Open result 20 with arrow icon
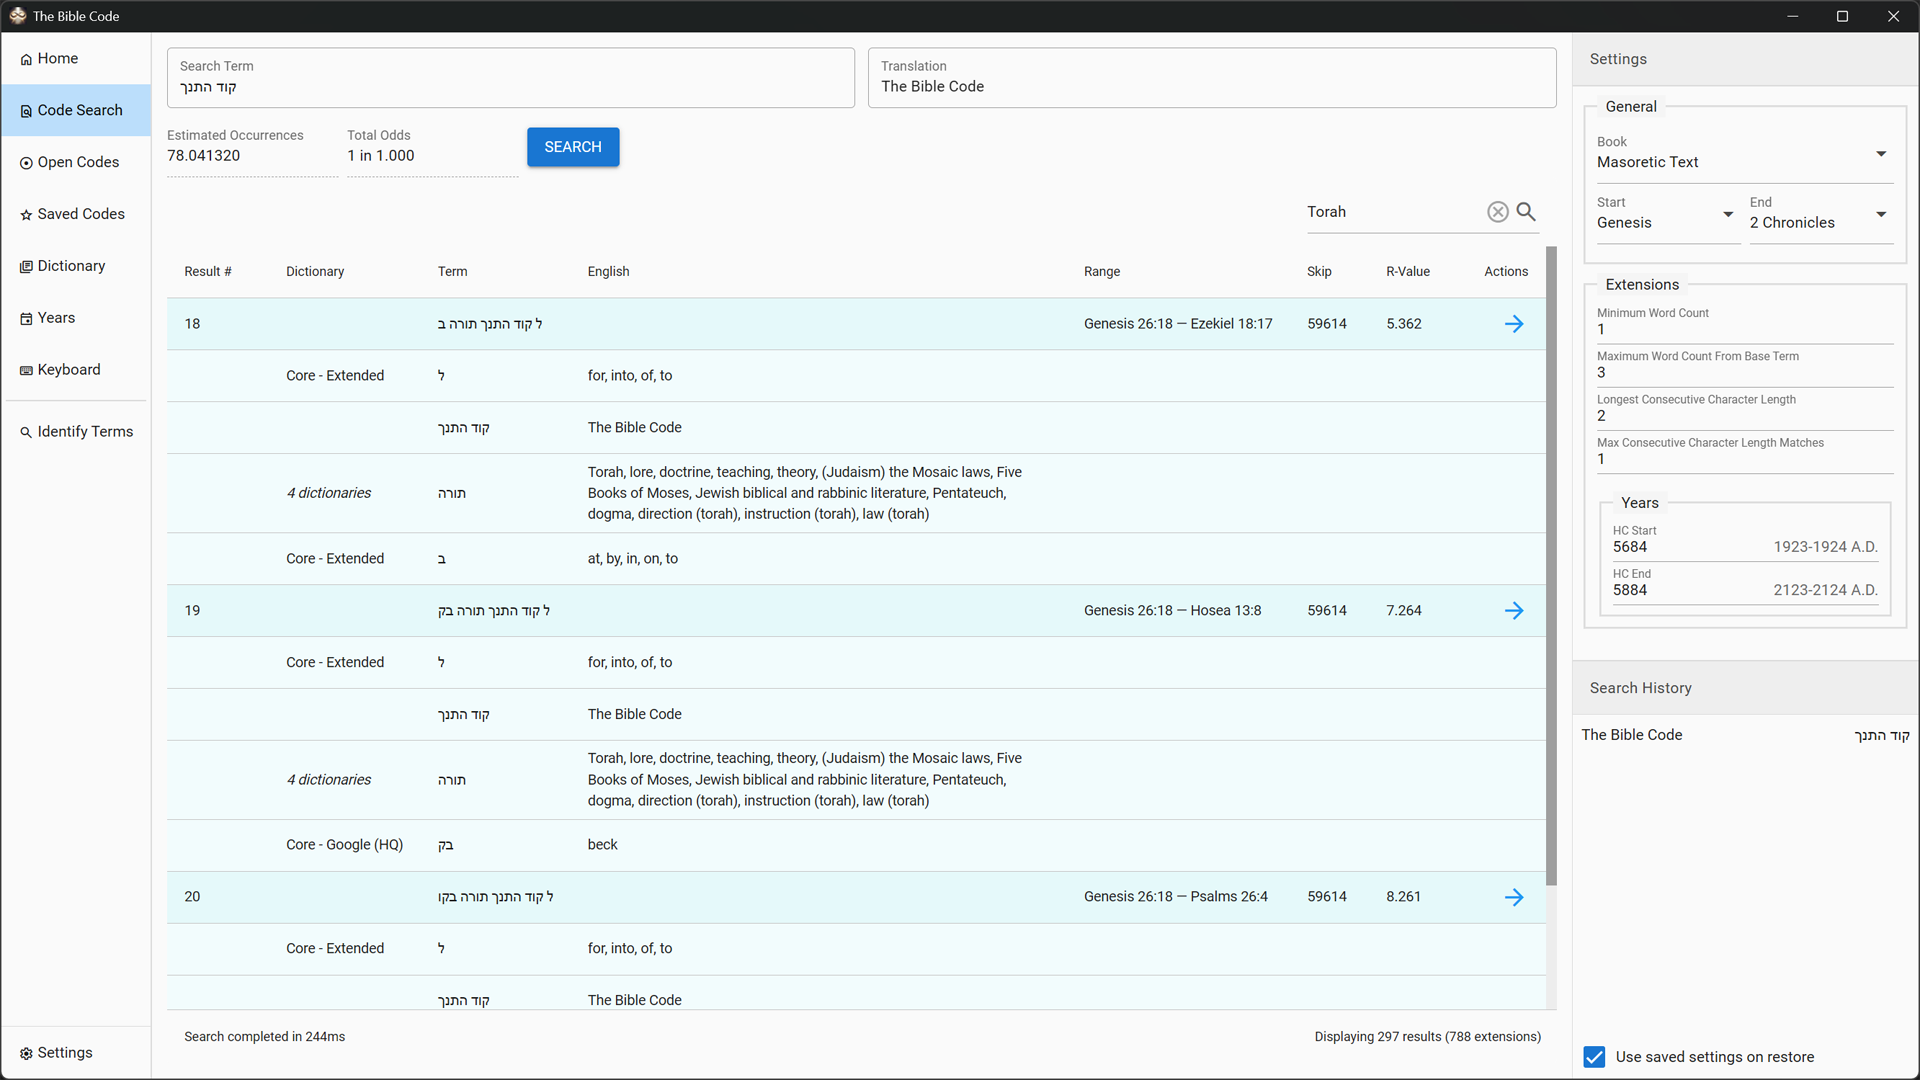1920x1080 pixels. tap(1514, 897)
